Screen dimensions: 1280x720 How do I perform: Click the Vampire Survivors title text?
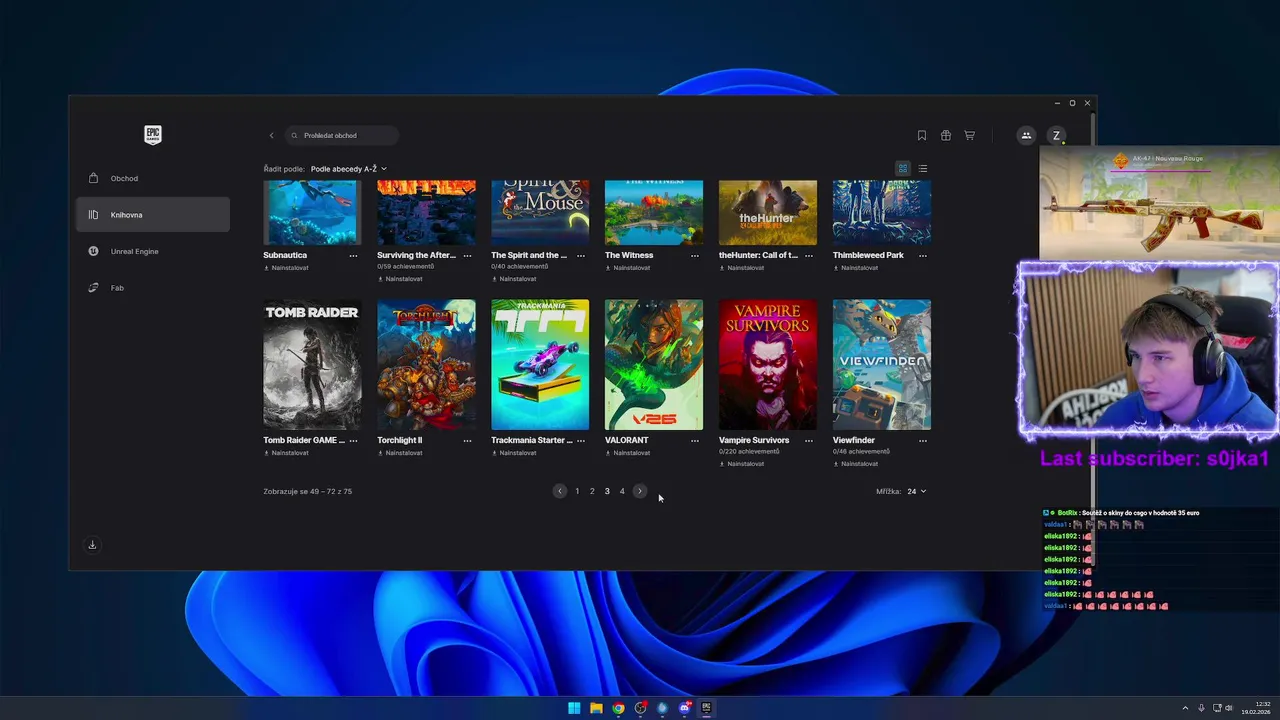pos(754,440)
